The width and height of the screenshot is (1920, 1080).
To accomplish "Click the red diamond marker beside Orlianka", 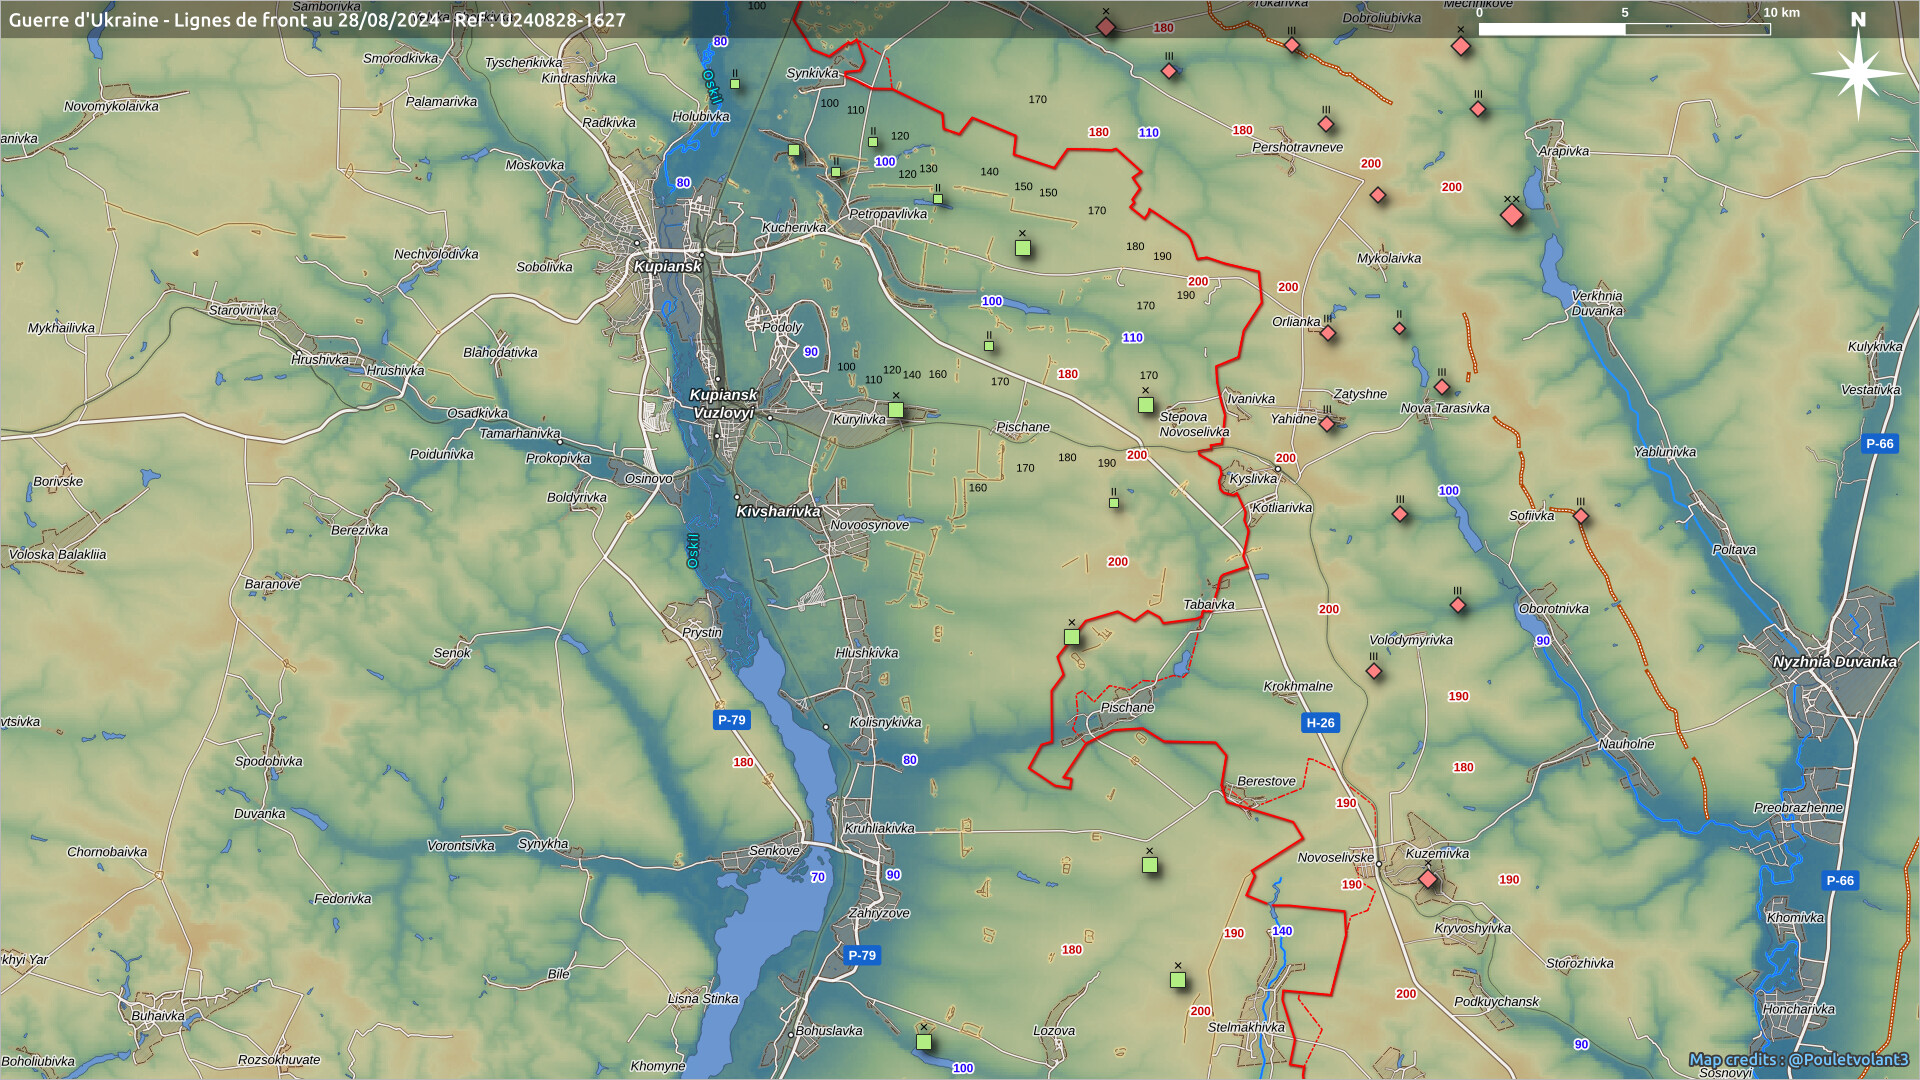I will (x=1328, y=333).
